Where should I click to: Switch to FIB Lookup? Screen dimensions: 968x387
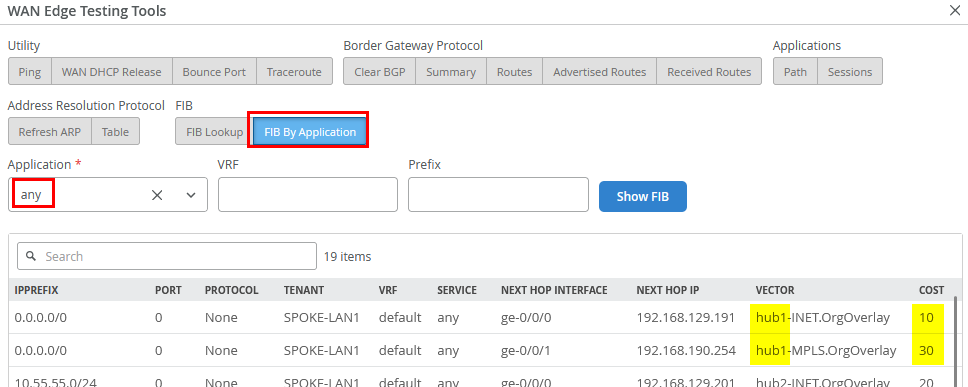click(215, 131)
